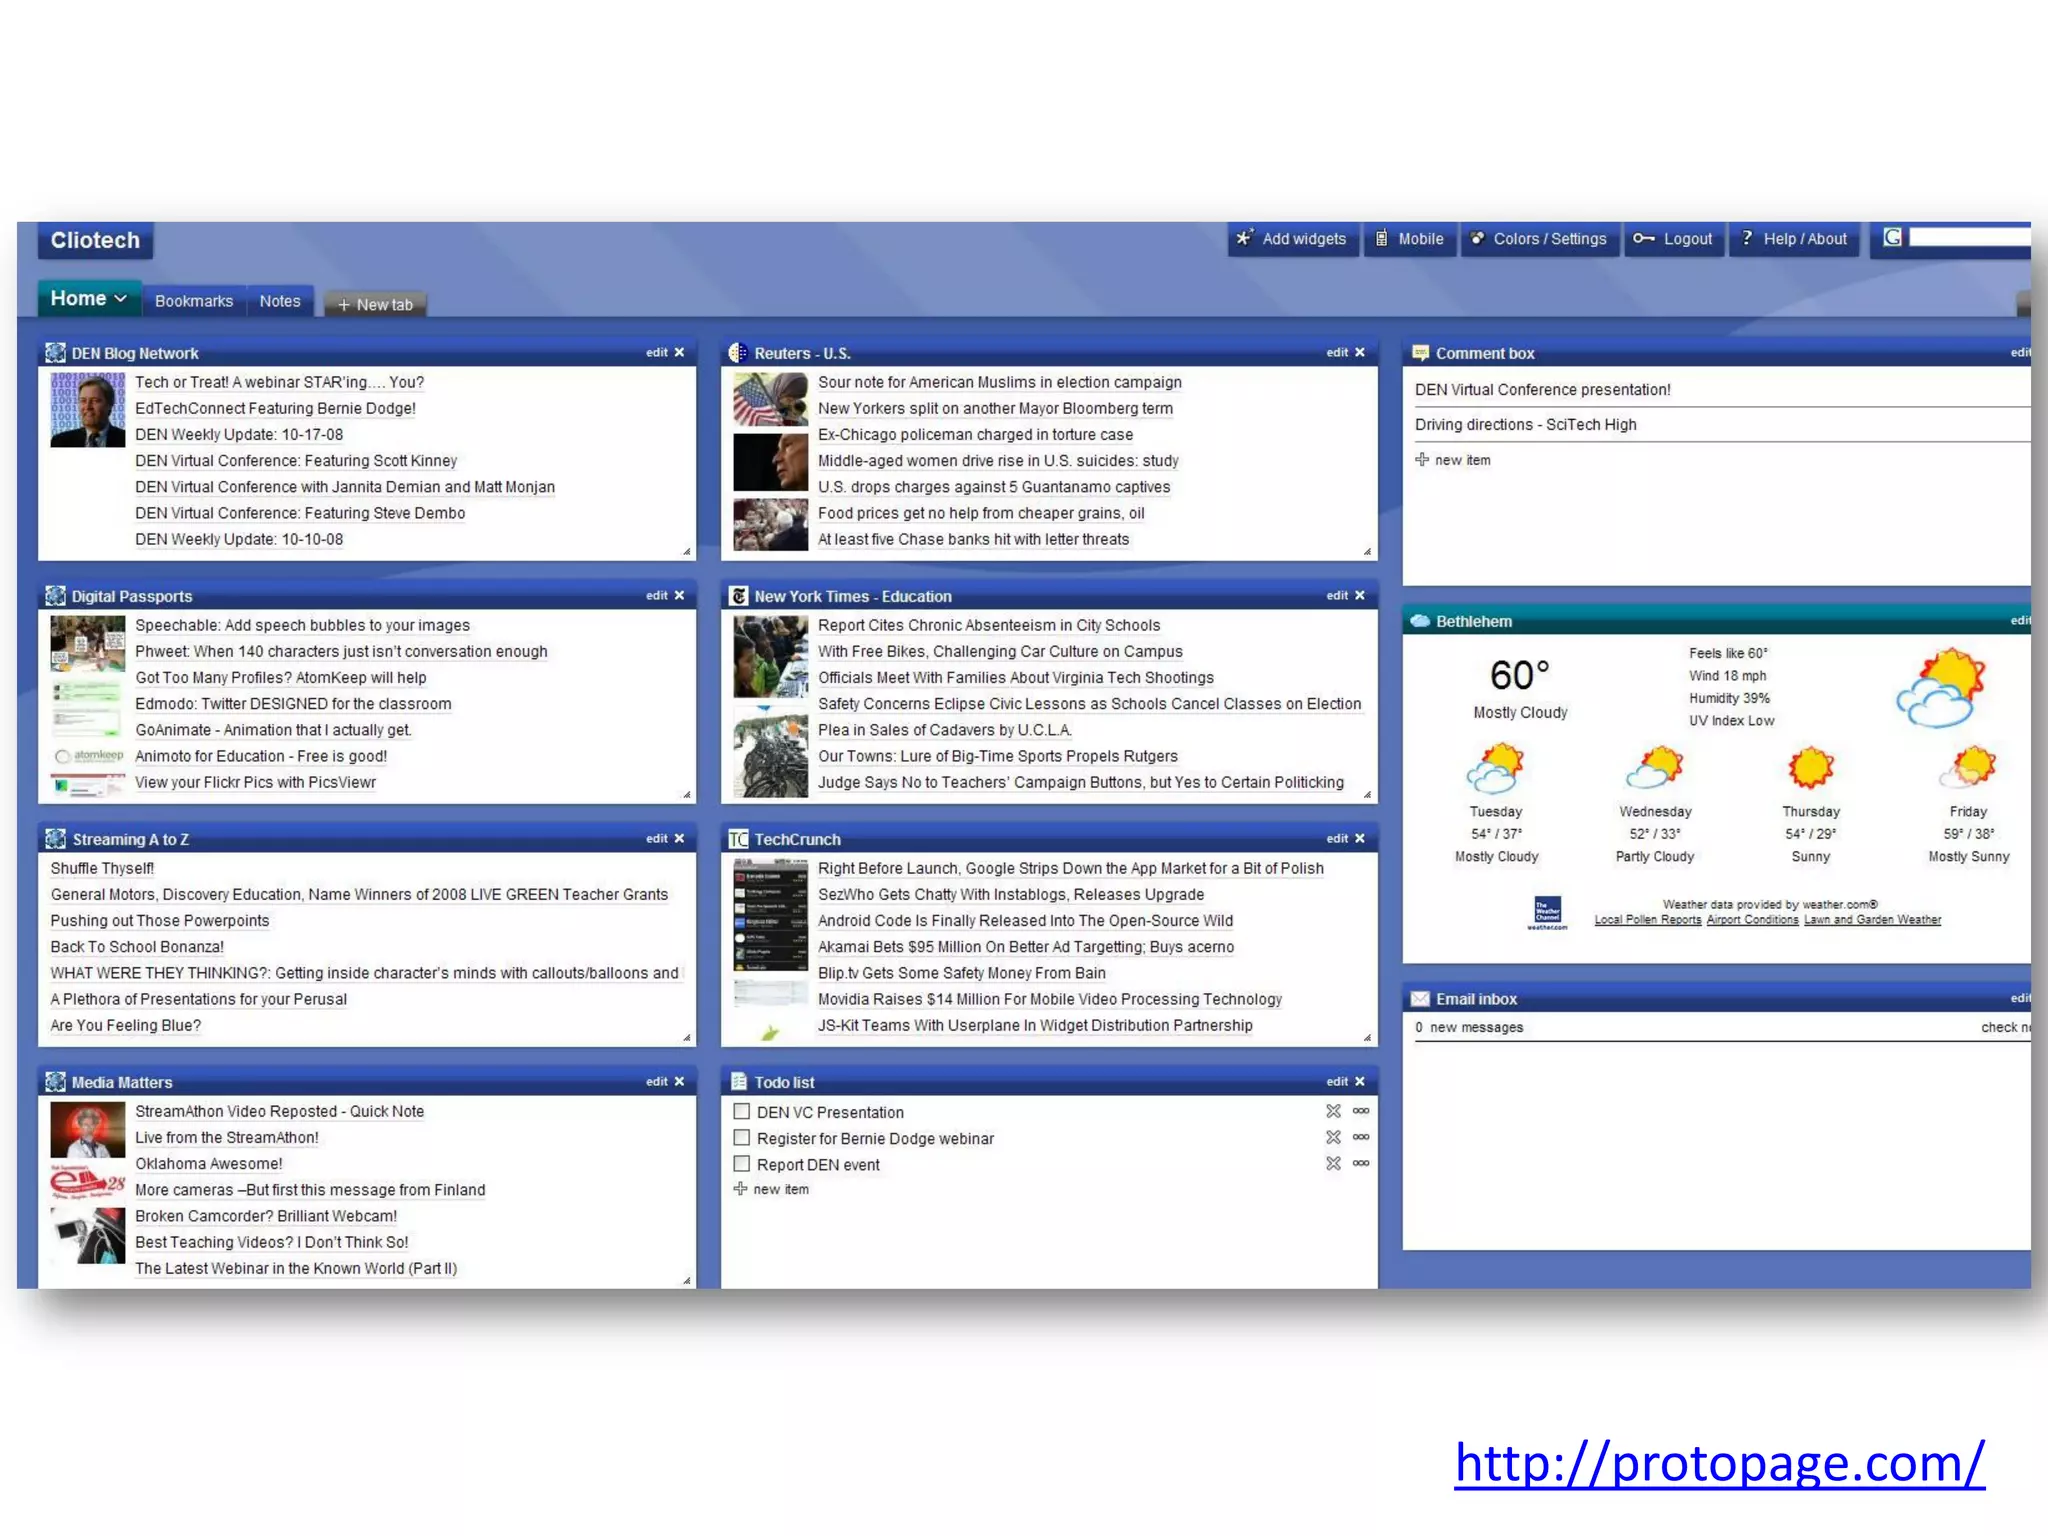2048x1536 pixels.
Task: Open Speechable: Add speech bubbles post
Action: 302,625
